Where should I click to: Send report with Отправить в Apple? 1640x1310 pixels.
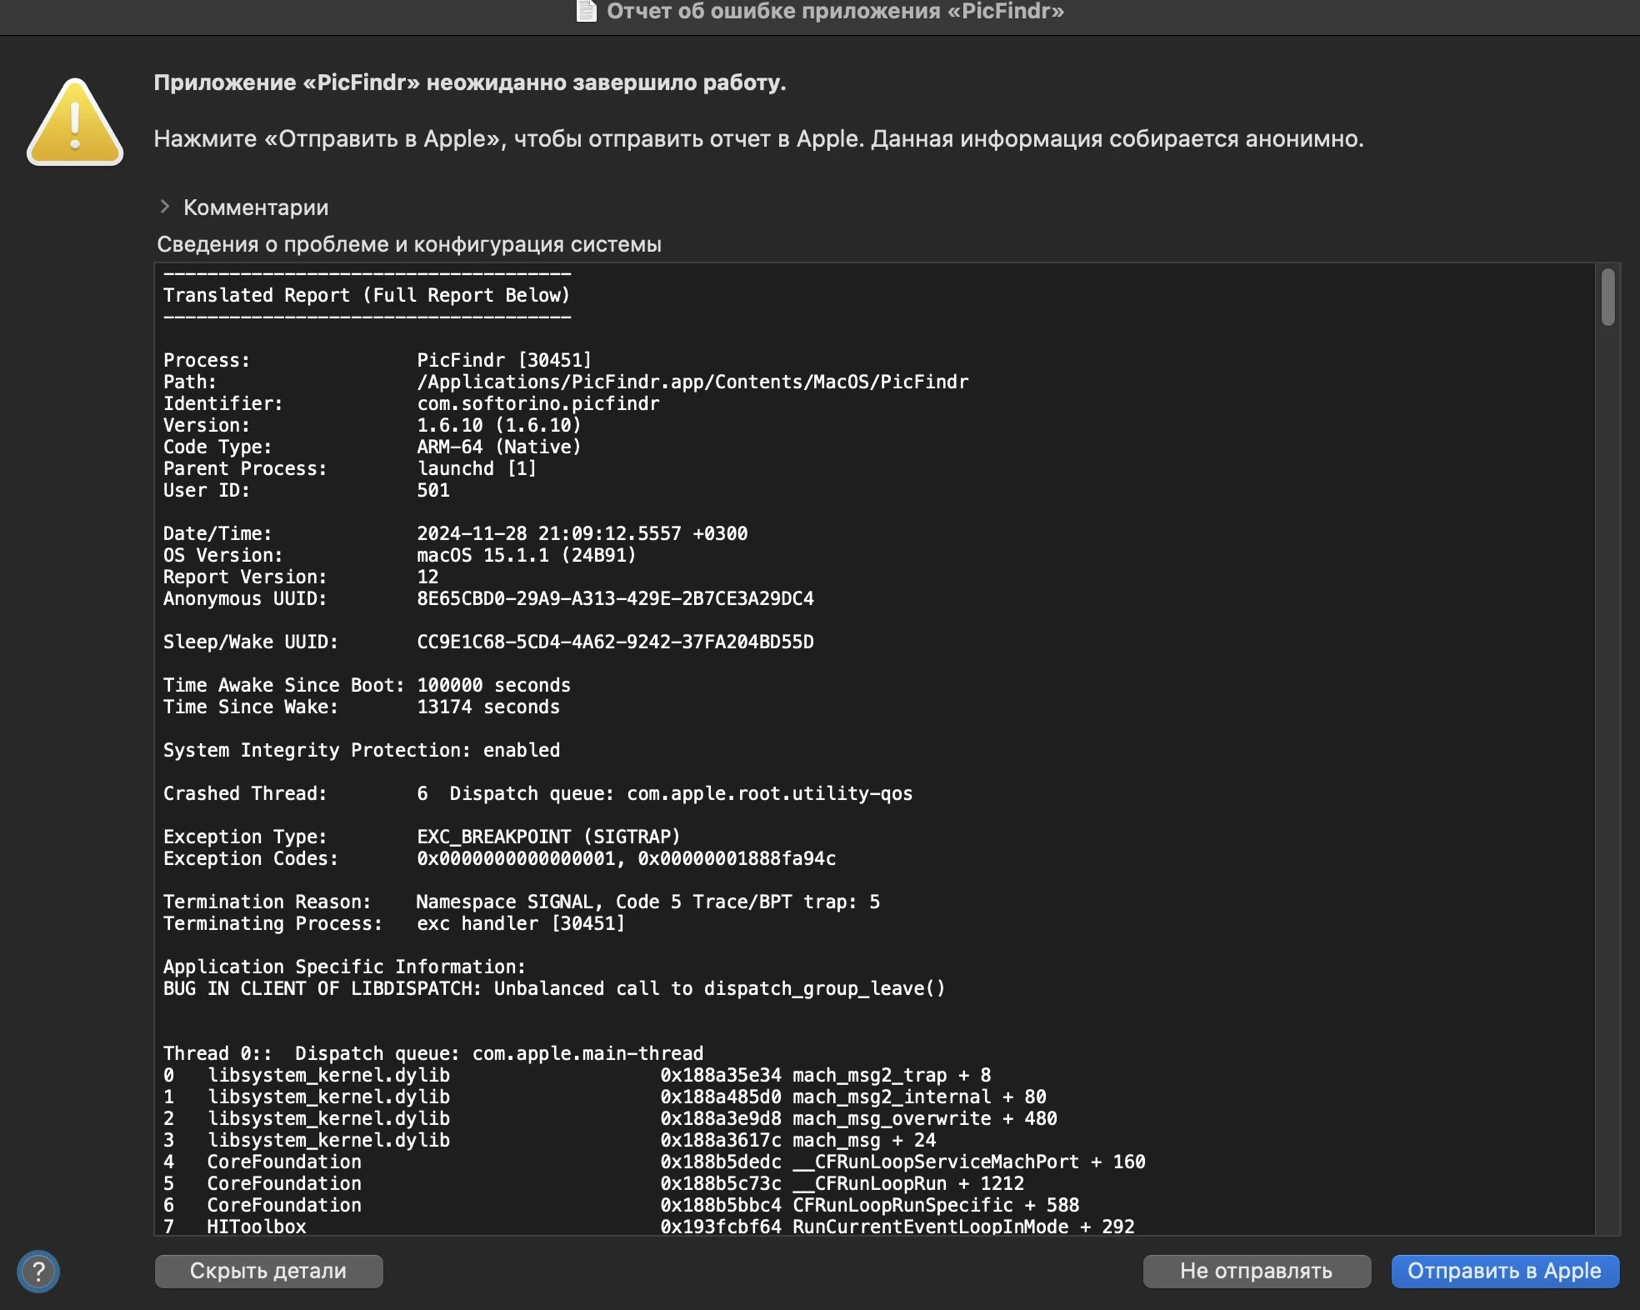point(1504,1271)
